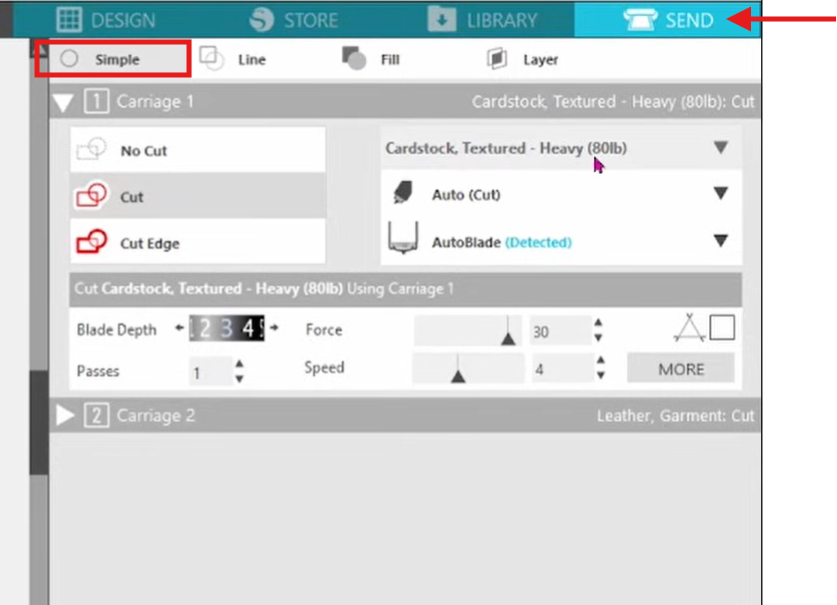Click the Passes value field
This screenshot has width=837, height=605.
[210, 372]
